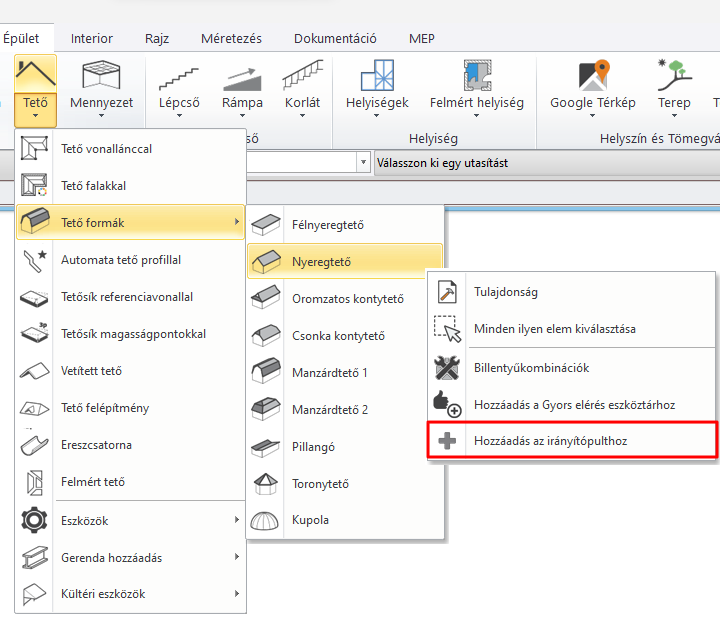Click the Korlát railing icon
The height and width of the screenshot is (638, 720).
302,78
